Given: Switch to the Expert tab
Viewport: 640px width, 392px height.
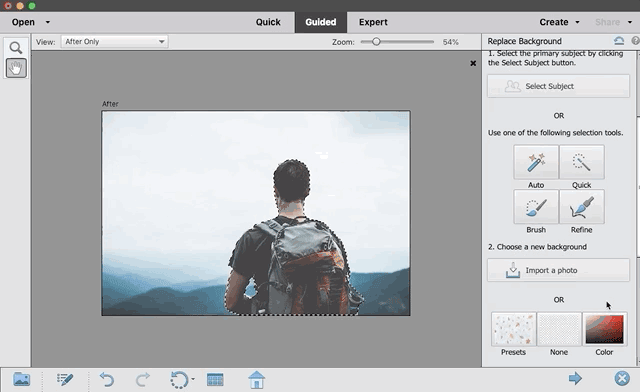Looking at the screenshot, I should tap(373, 22).
